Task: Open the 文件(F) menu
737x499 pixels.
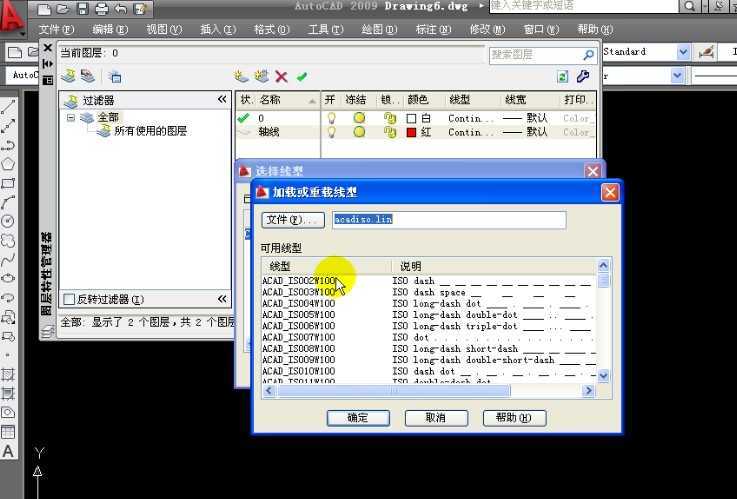Action: click(56, 30)
